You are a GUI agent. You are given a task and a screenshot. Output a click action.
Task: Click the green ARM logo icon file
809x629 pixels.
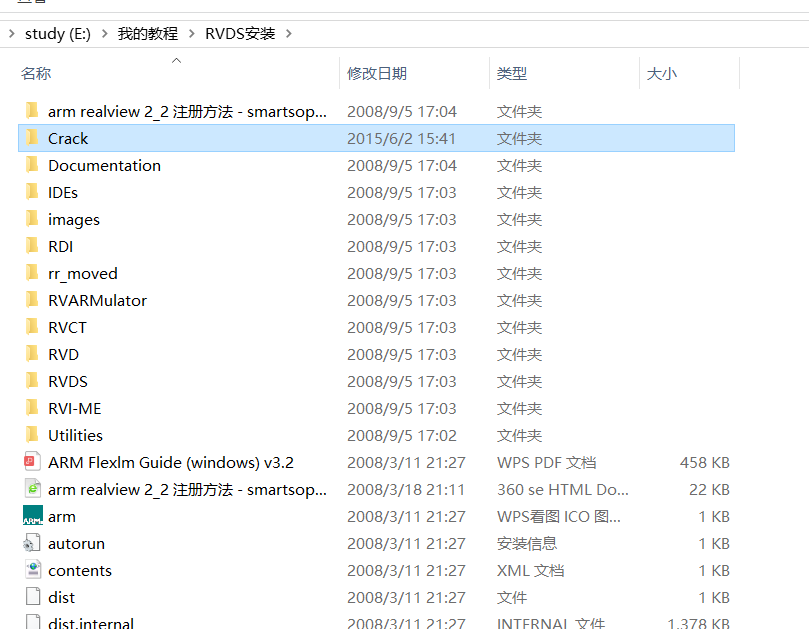click(33, 515)
